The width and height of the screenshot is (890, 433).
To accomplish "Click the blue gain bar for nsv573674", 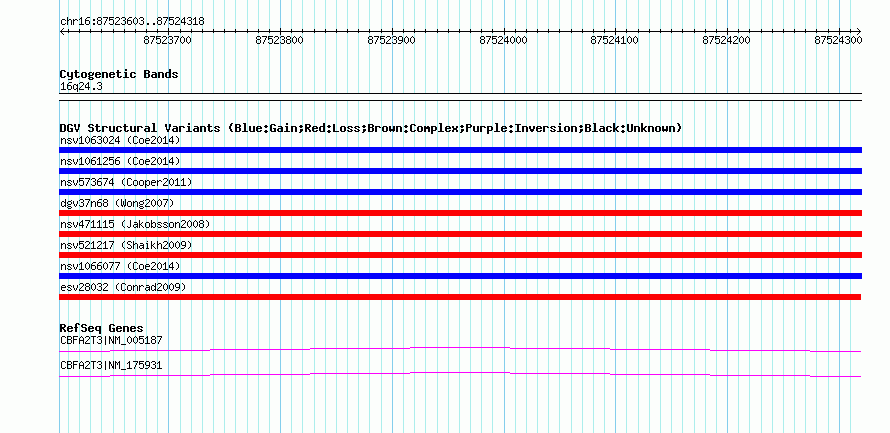I will click(x=460, y=192).
